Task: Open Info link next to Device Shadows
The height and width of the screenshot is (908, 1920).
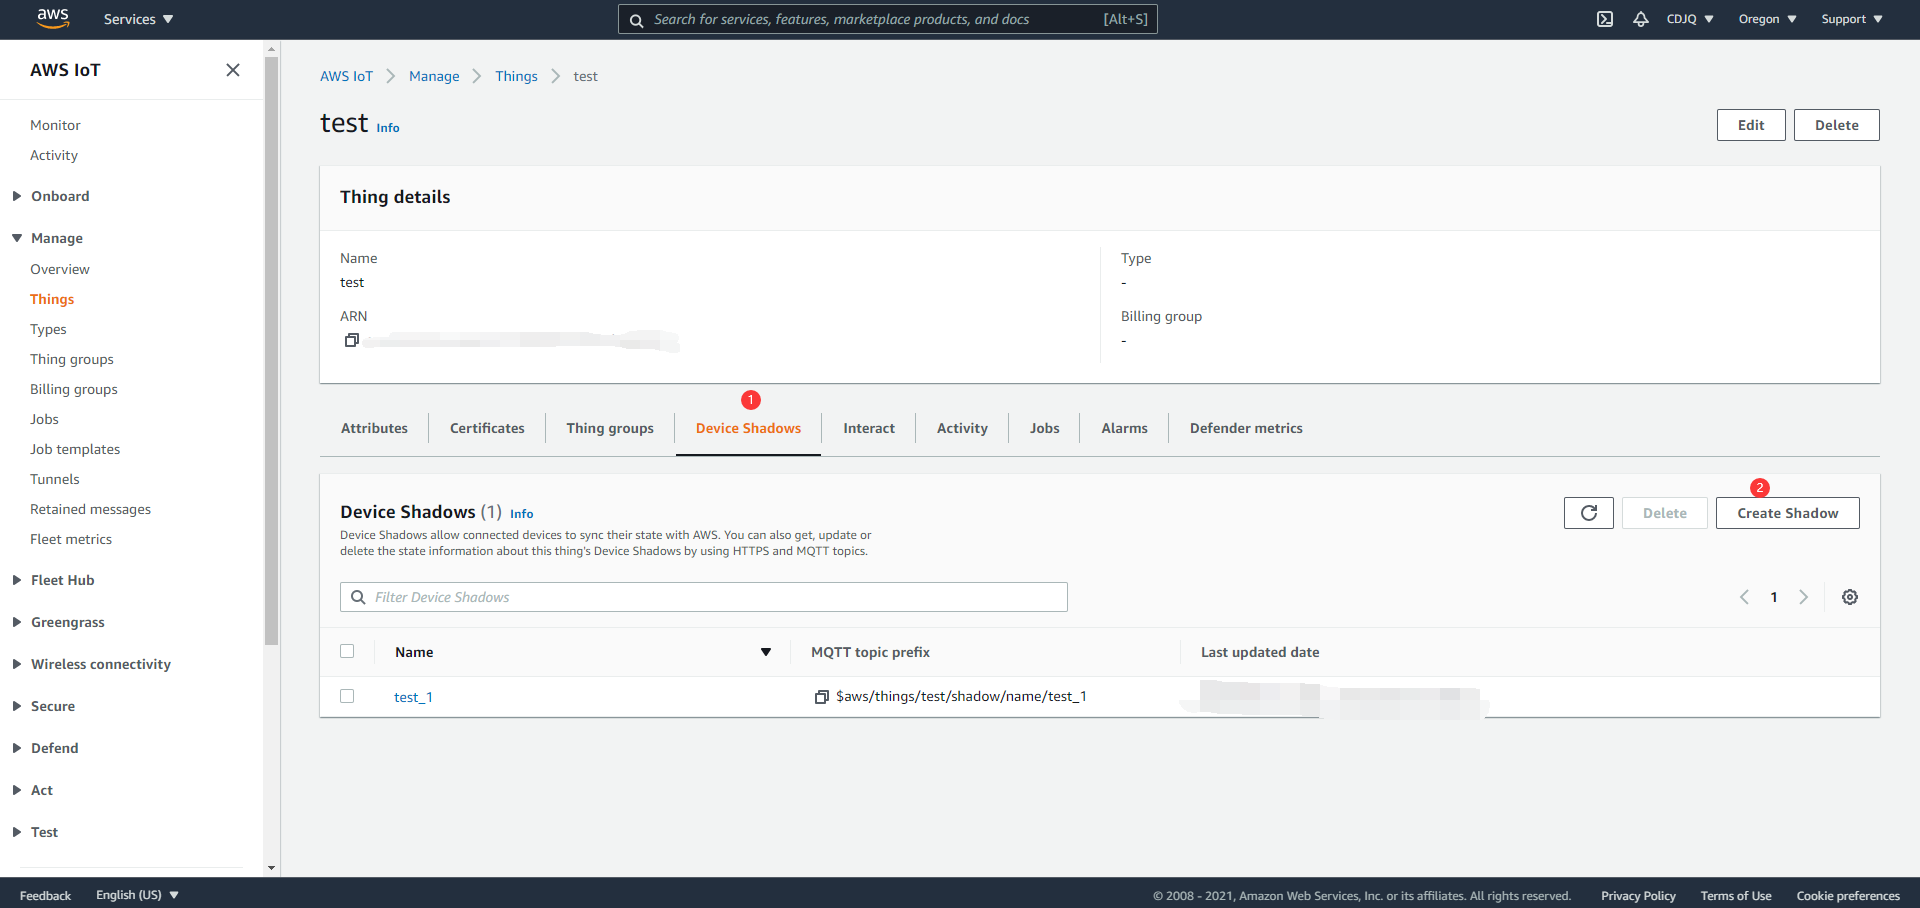Action: [522, 514]
